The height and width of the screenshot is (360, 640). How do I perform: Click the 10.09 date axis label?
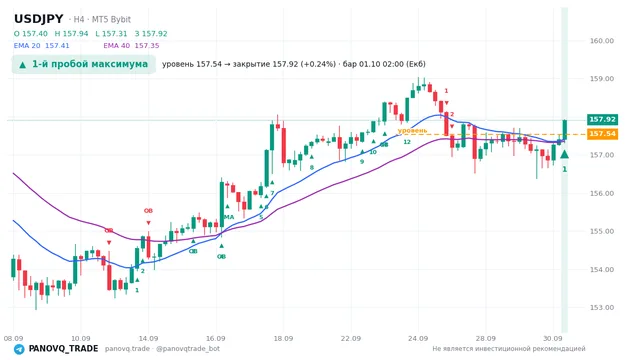click(x=81, y=338)
